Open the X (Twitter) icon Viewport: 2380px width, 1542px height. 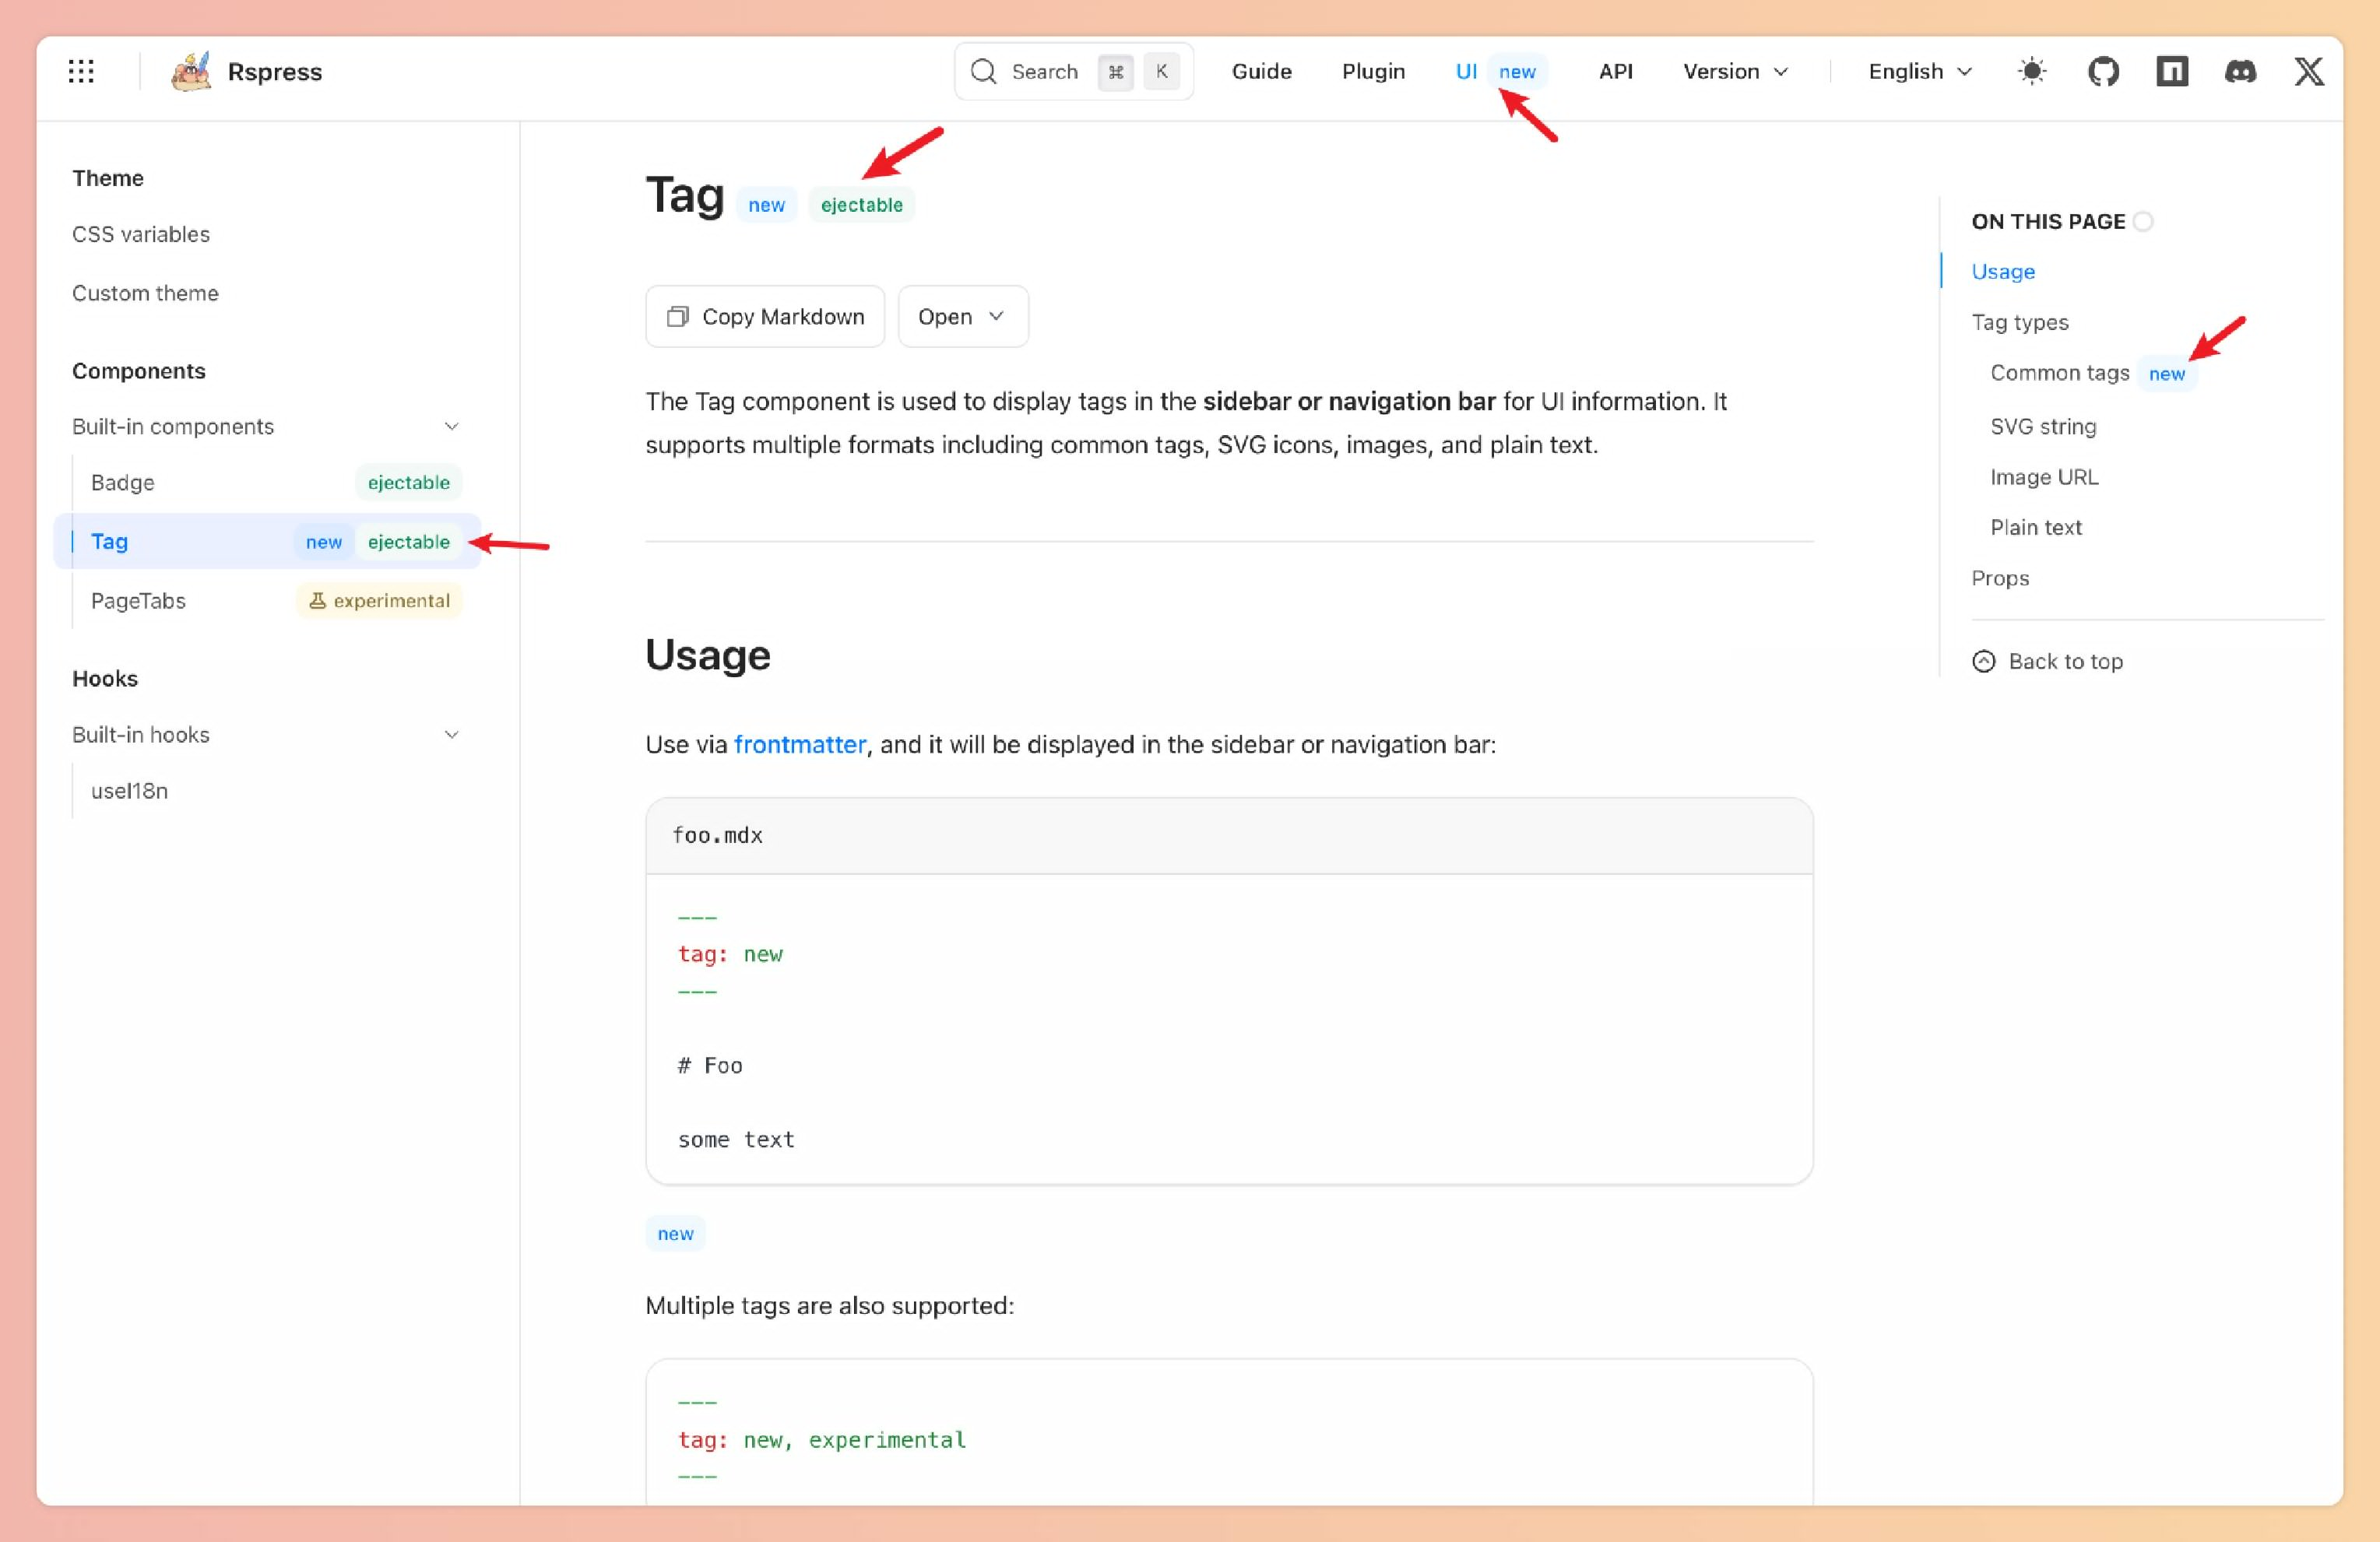[2308, 71]
